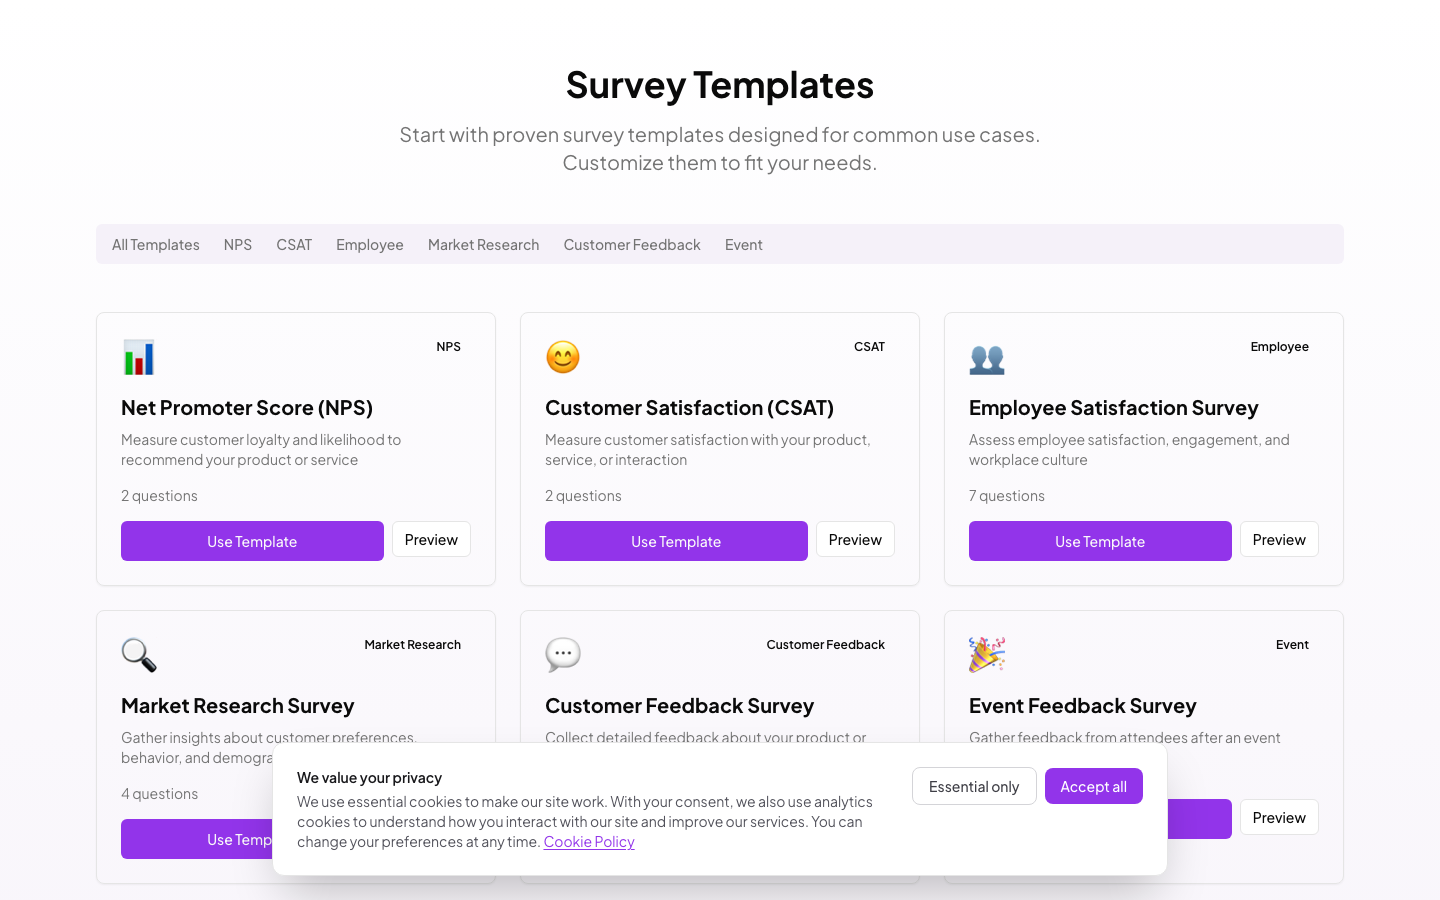Use the Net Promoter Score template

[x=252, y=540]
